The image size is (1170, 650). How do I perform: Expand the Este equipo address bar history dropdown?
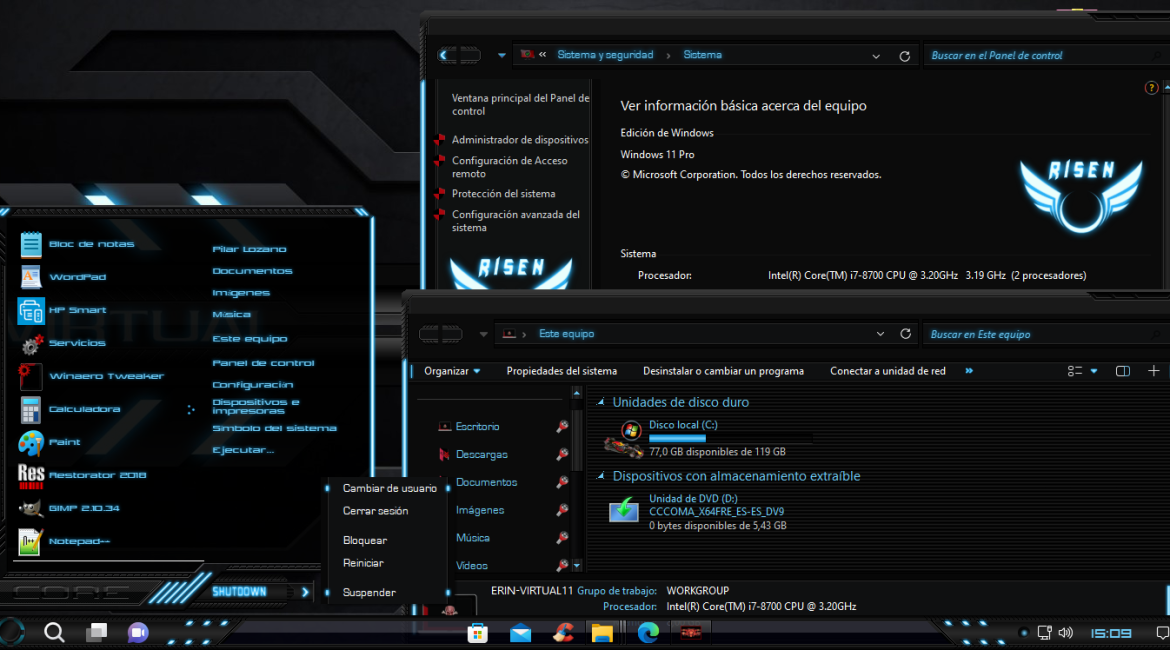pos(880,334)
